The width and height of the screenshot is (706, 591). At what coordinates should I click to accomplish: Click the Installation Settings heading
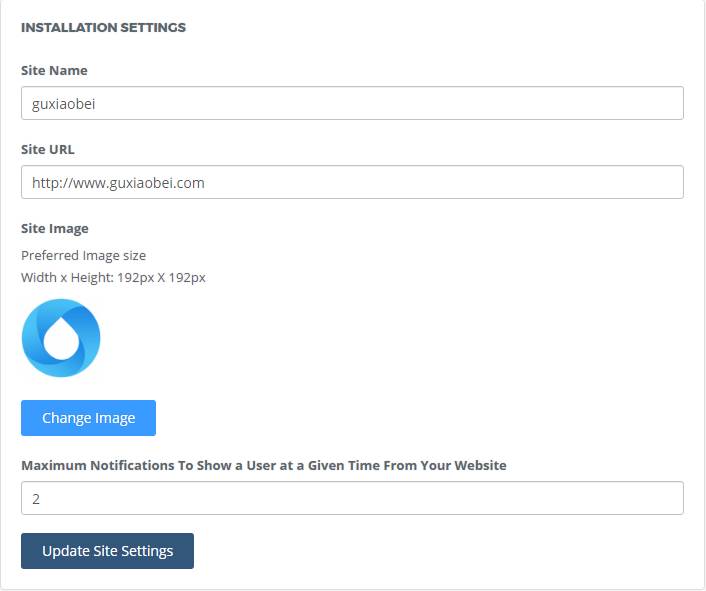[x=103, y=27]
